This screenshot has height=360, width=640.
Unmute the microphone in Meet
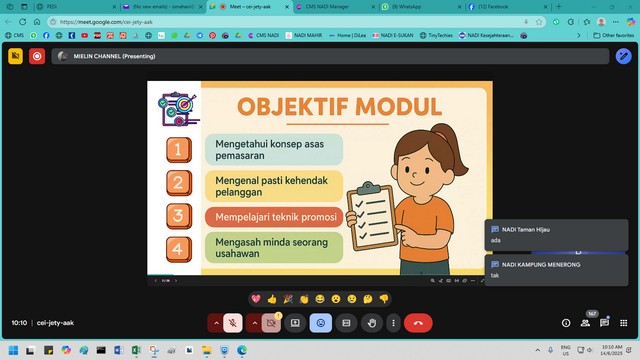click(233, 323)
